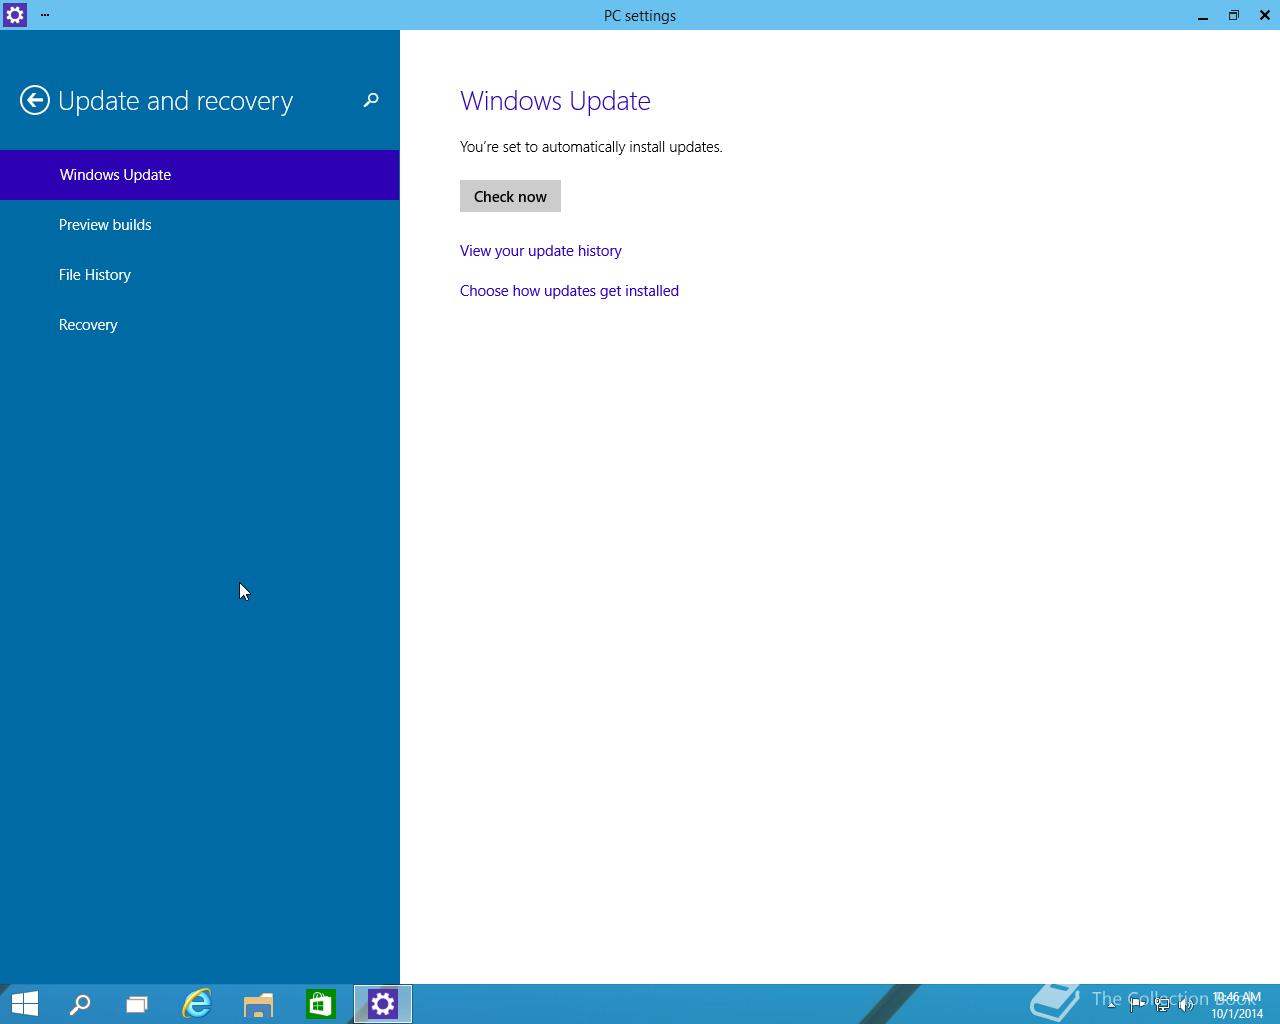
Task: Open the network tray icon
Action: [x=1162, y=1005]
